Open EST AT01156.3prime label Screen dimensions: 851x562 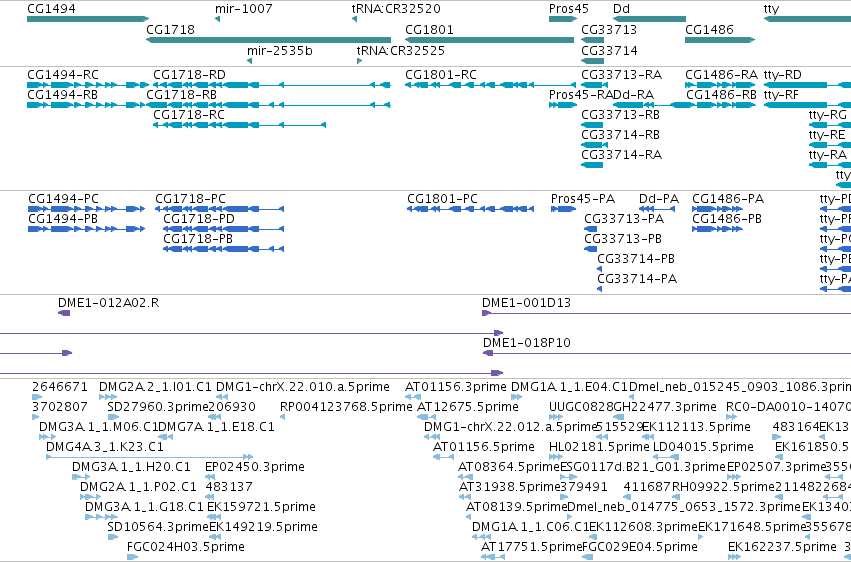pos(456,387)
